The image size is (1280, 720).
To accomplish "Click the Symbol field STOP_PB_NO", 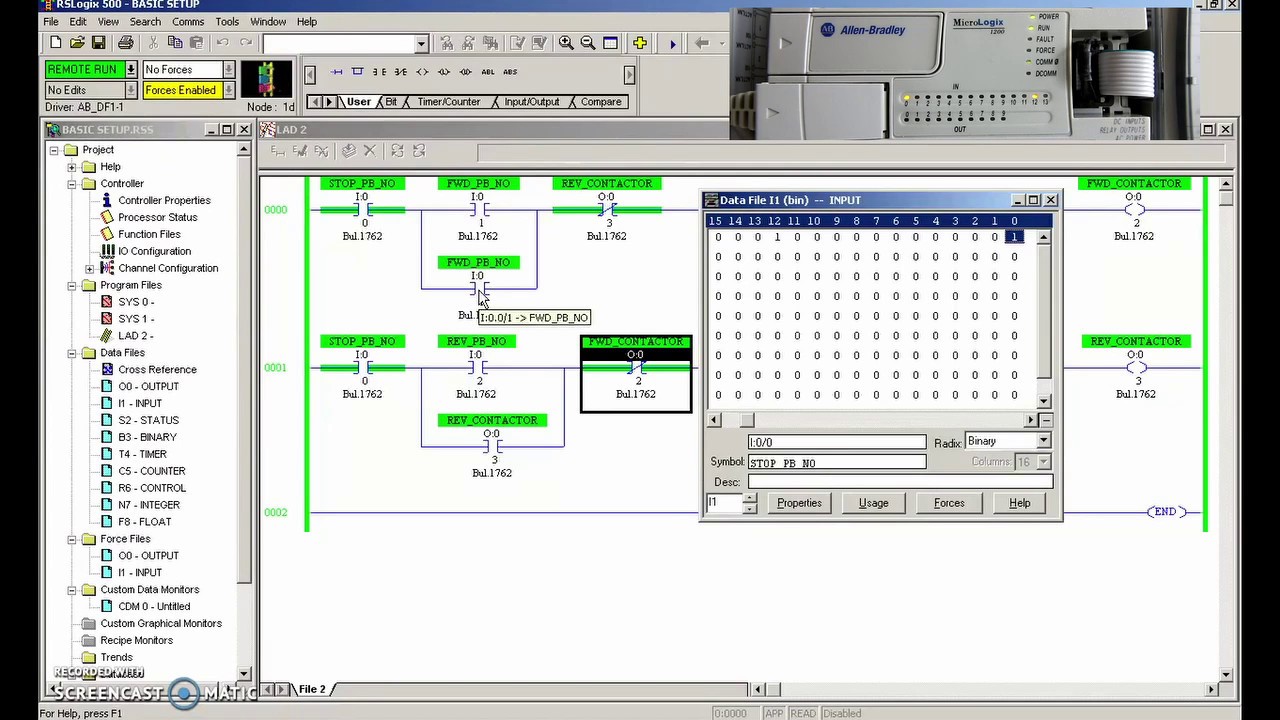I will [x=837, y=462].
